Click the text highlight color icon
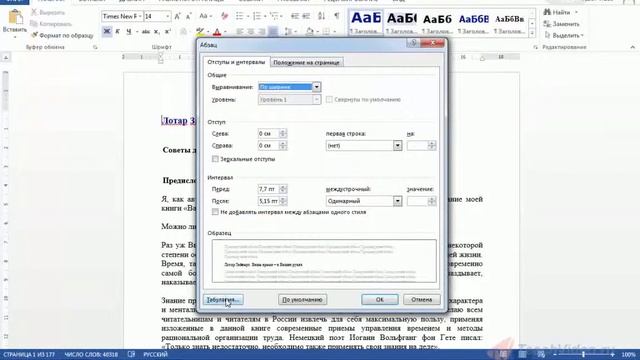The width and height of the screenshot is (640, 360). point(200,31)
